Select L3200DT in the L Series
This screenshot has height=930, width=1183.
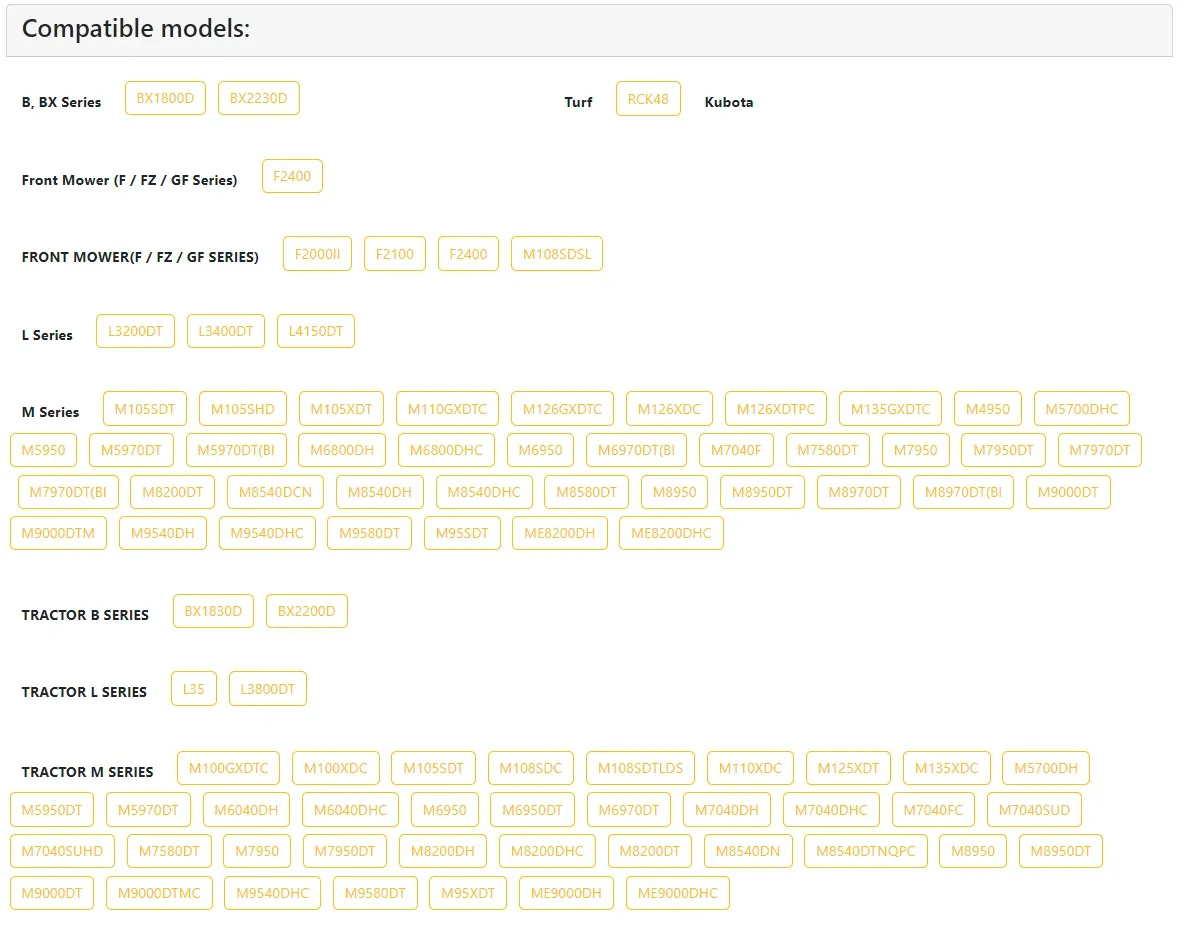pos(135,331)
